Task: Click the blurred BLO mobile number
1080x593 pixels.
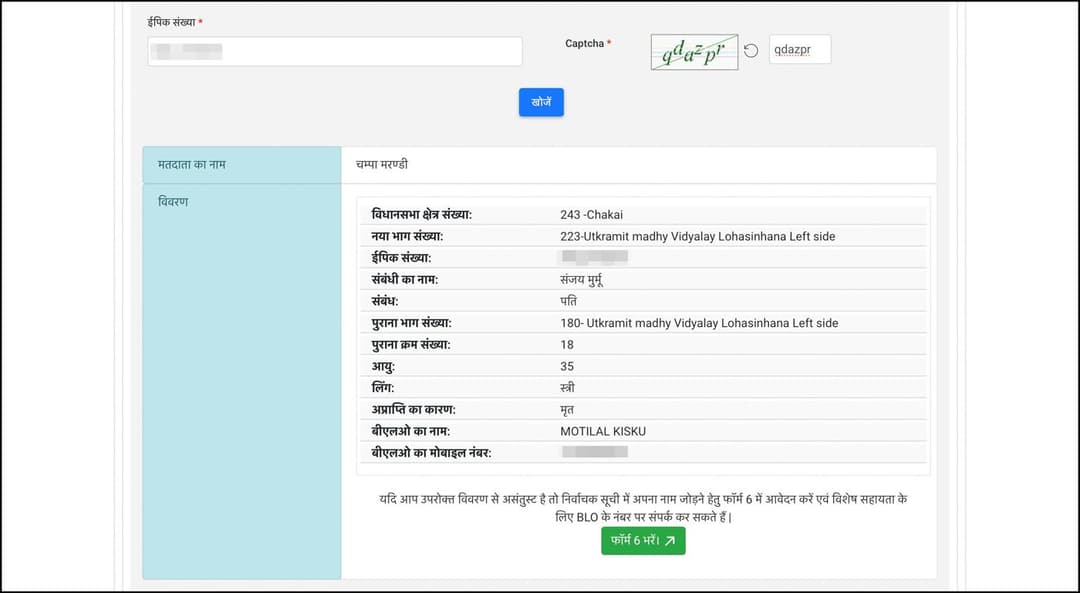Action: pyautogui.click(x=594, y=452)
